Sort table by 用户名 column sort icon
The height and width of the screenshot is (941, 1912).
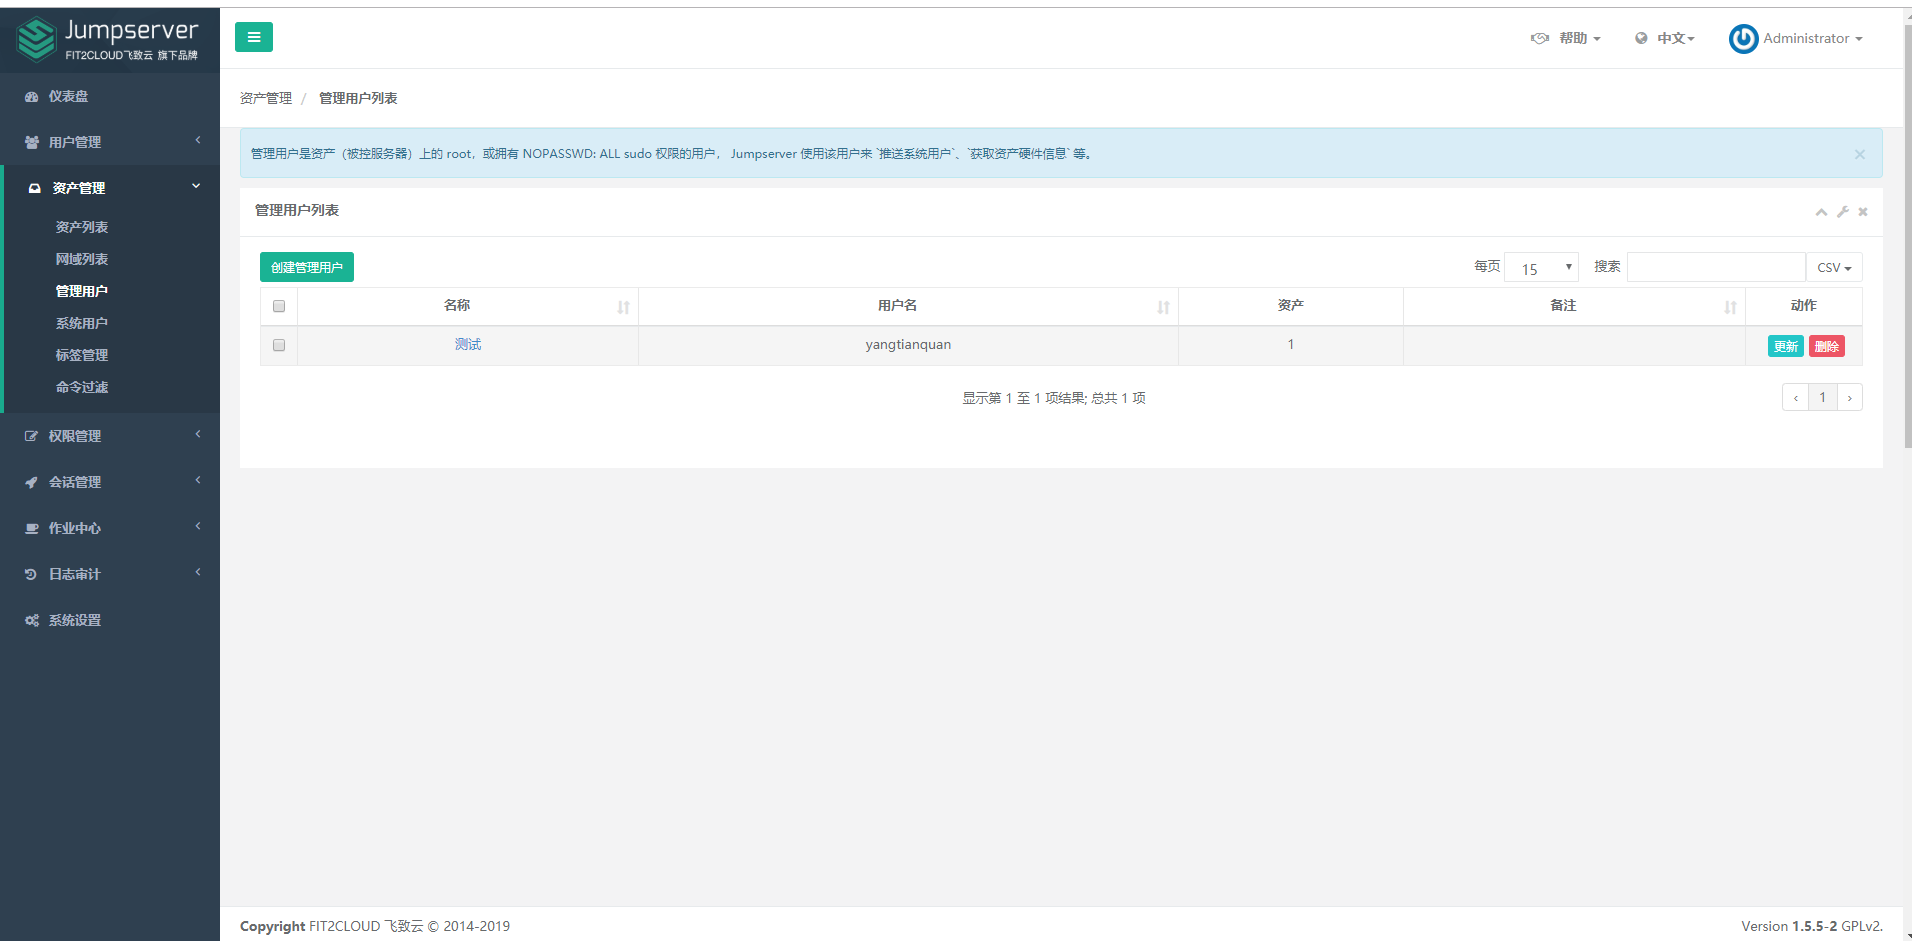click(x=1163, y=307)
